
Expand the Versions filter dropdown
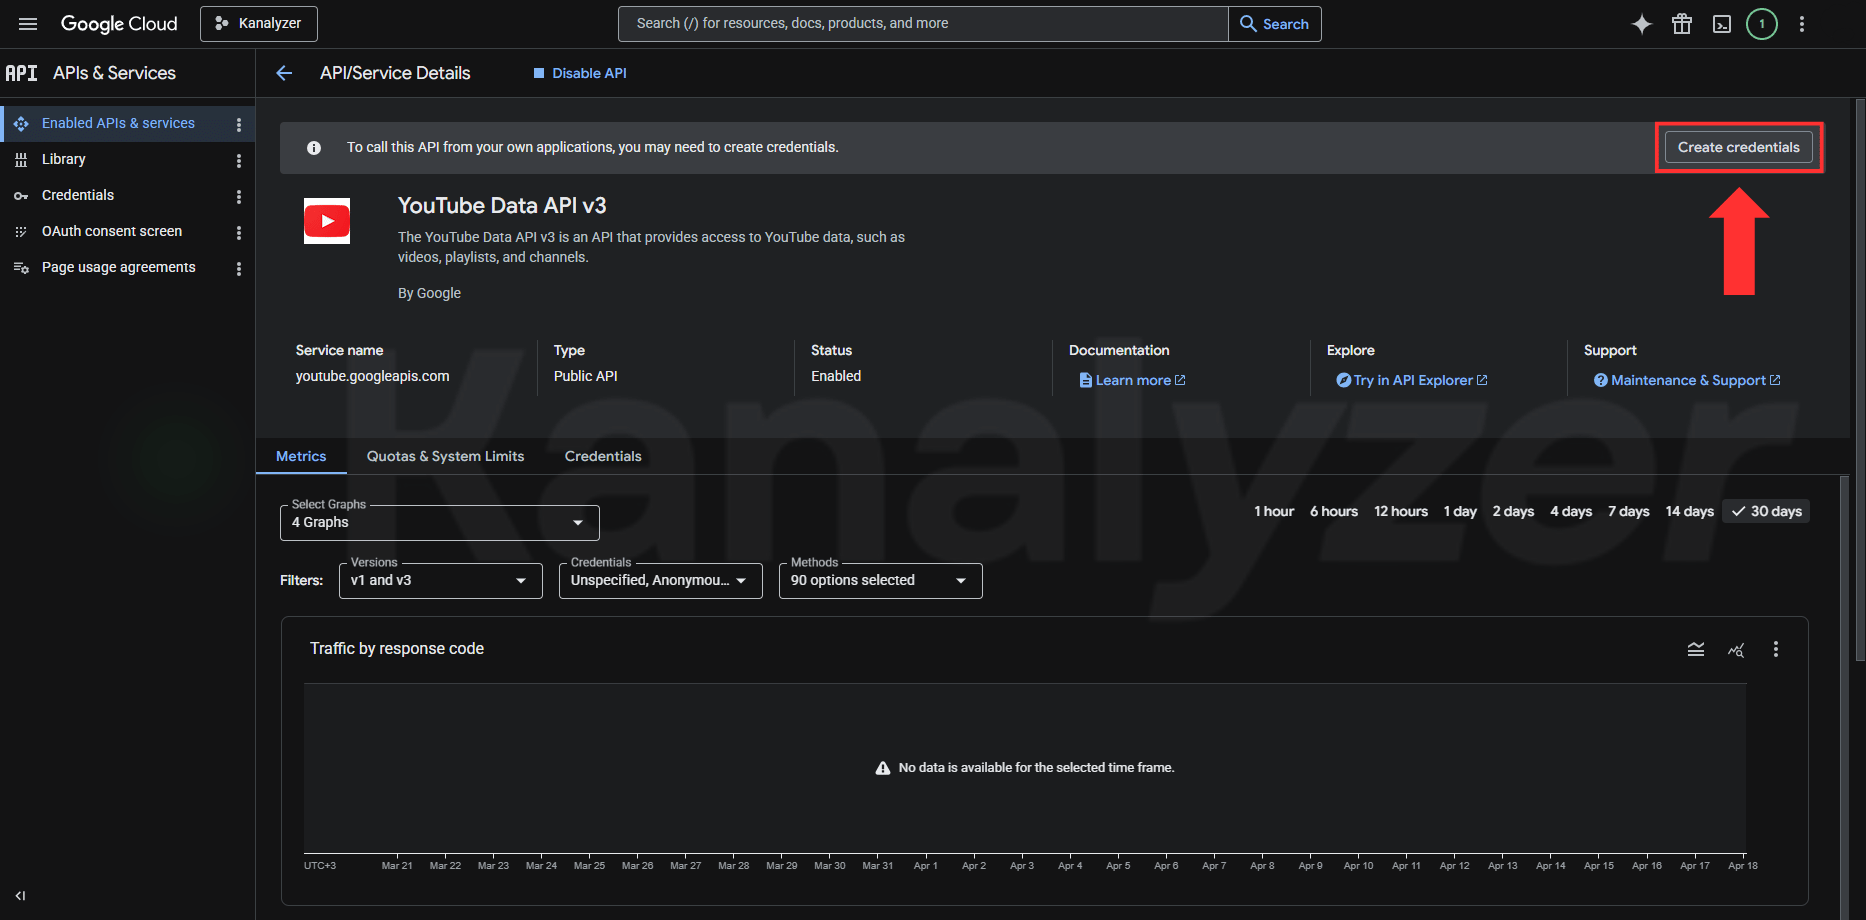[x=441, y=581]
